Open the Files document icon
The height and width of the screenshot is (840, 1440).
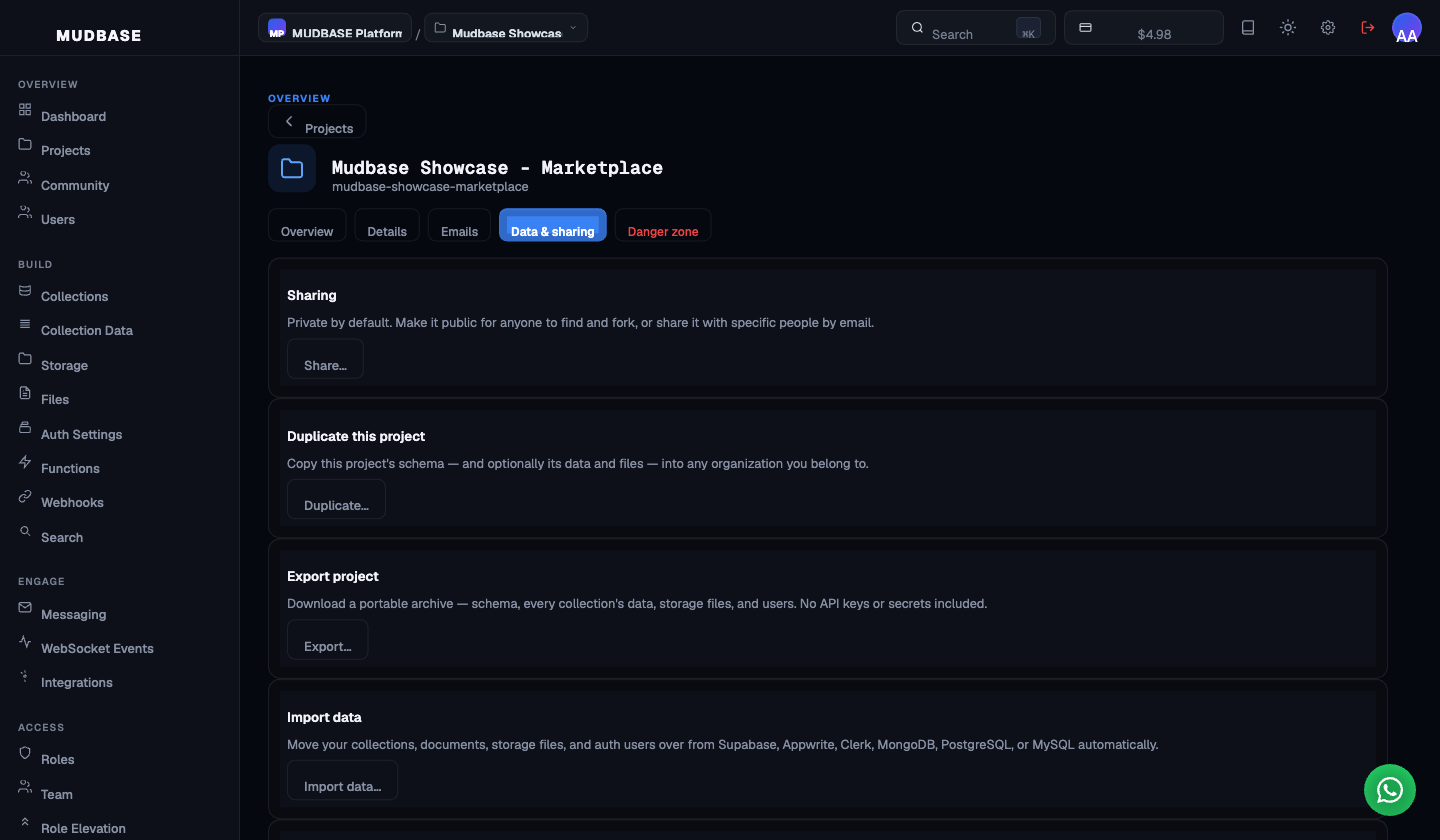point(25,393)
